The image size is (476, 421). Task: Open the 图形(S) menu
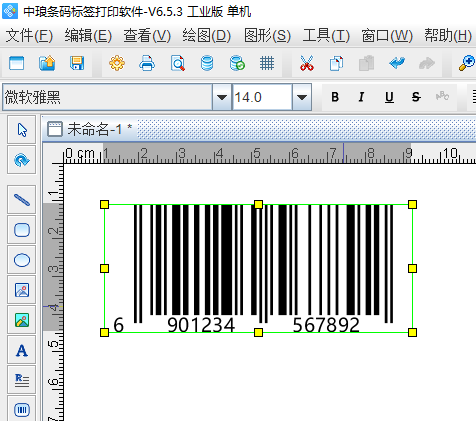[x=267, y=36]
